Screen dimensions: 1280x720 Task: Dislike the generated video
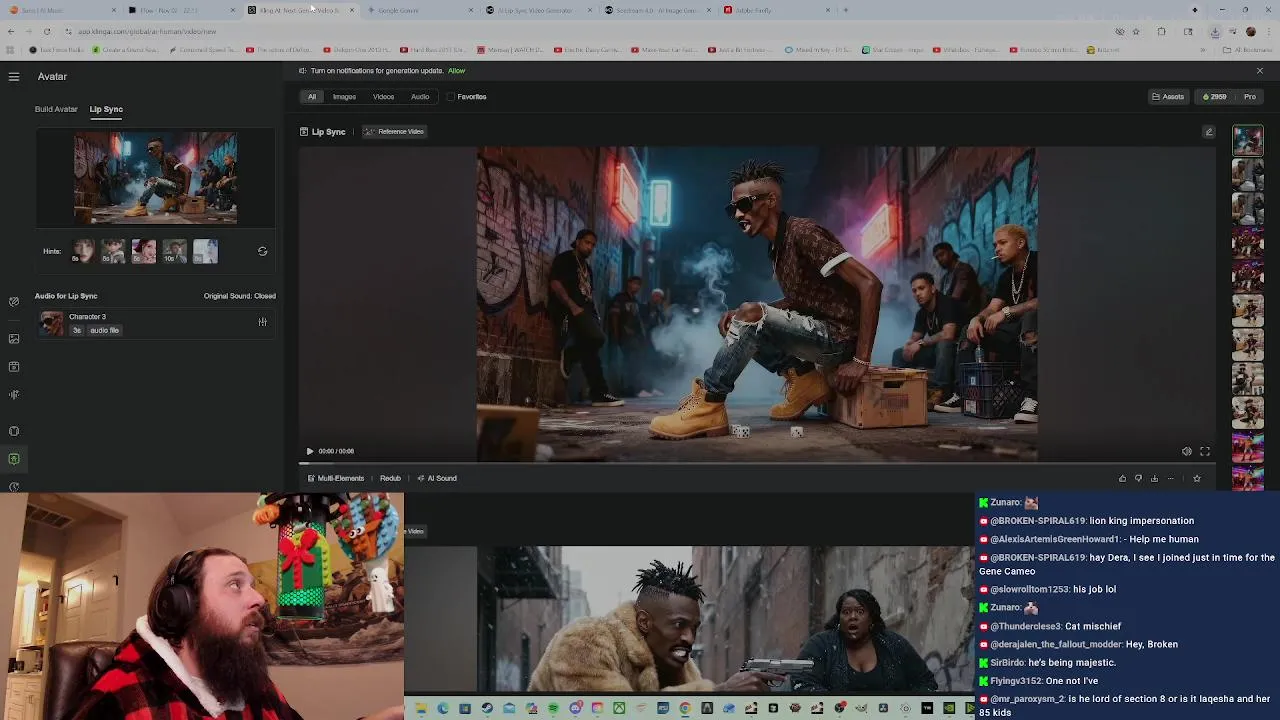click(x=1138, y=479)
